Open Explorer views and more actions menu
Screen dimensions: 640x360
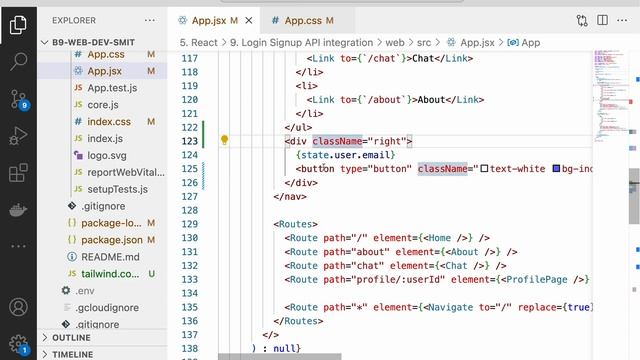150,20
